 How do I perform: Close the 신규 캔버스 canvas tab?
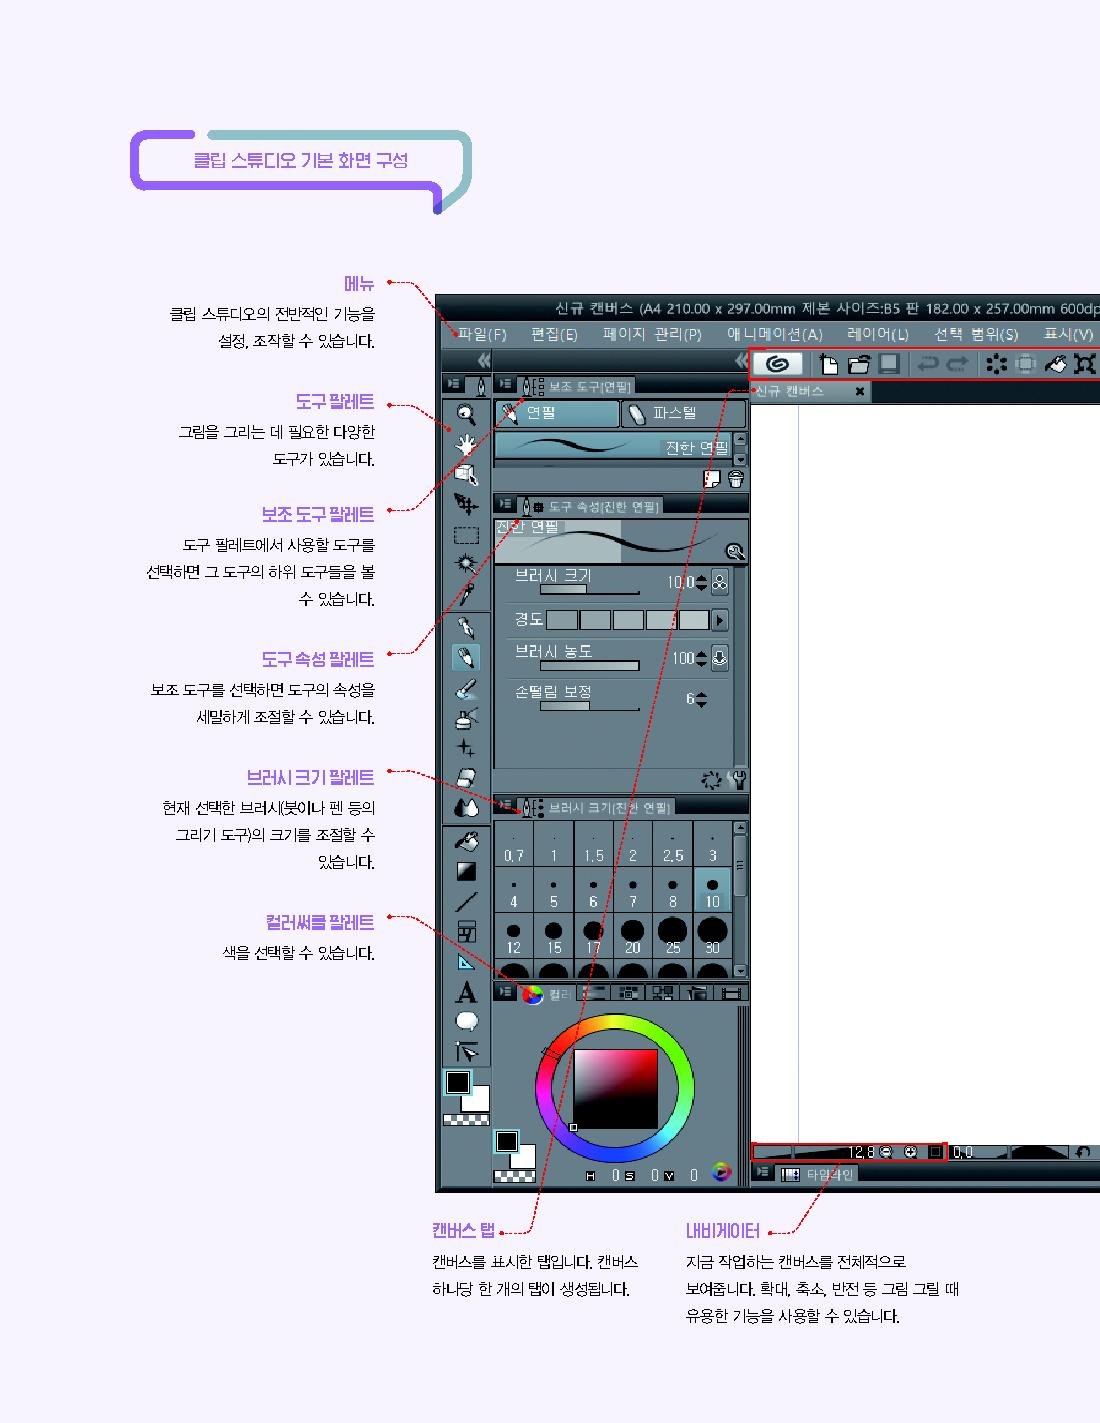(860, 392)
